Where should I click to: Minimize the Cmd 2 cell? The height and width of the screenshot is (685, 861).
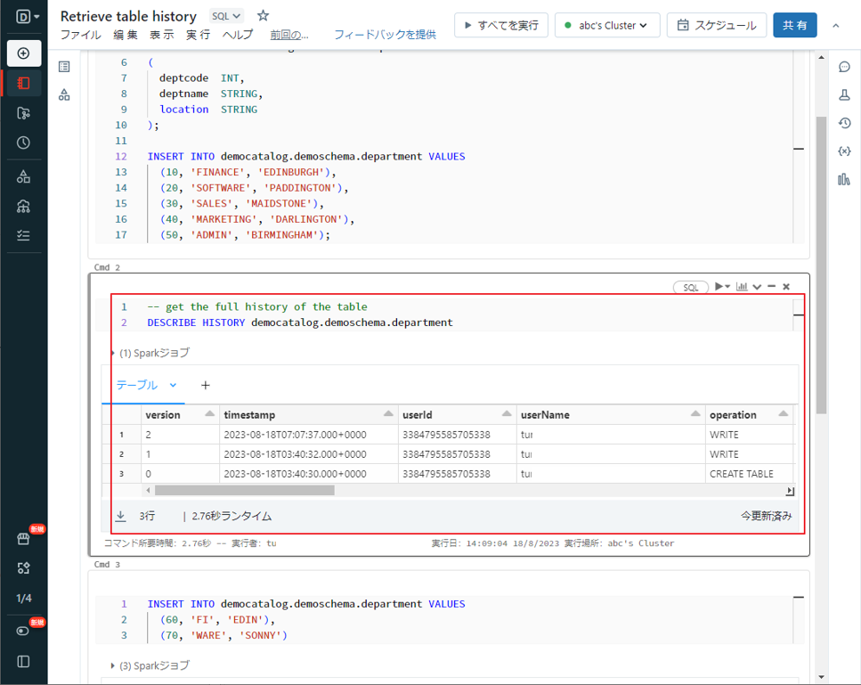point(772,287)
